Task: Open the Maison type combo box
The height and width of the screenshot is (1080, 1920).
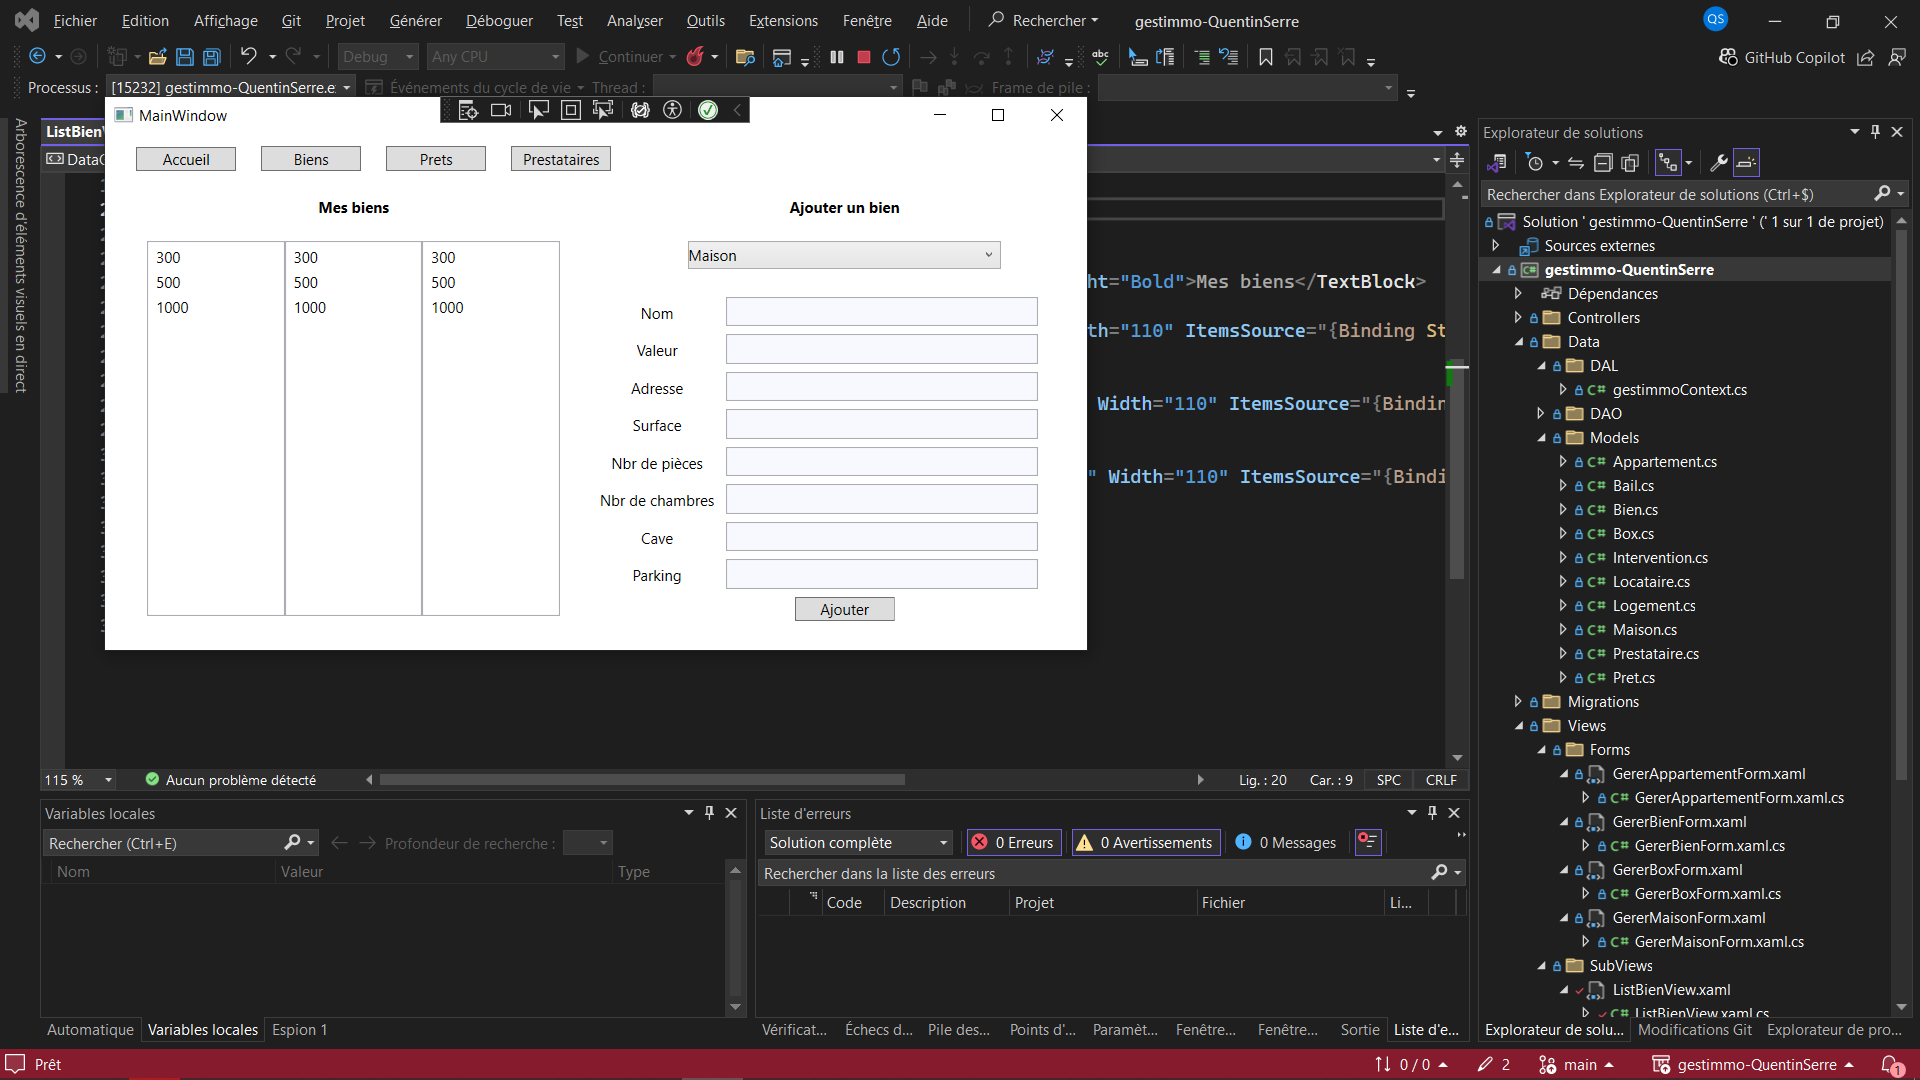Action: [843, 256]
